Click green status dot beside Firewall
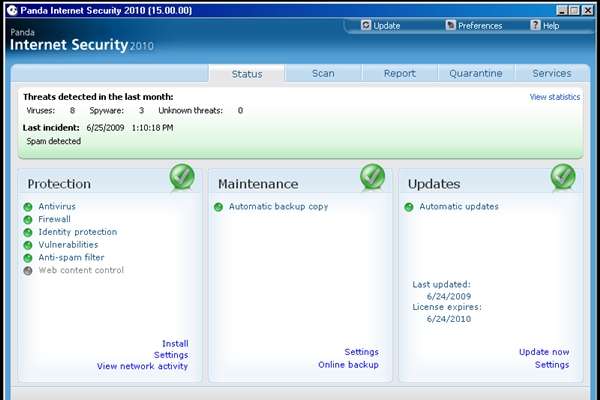 pyautogui.click(x=28, y=220)
